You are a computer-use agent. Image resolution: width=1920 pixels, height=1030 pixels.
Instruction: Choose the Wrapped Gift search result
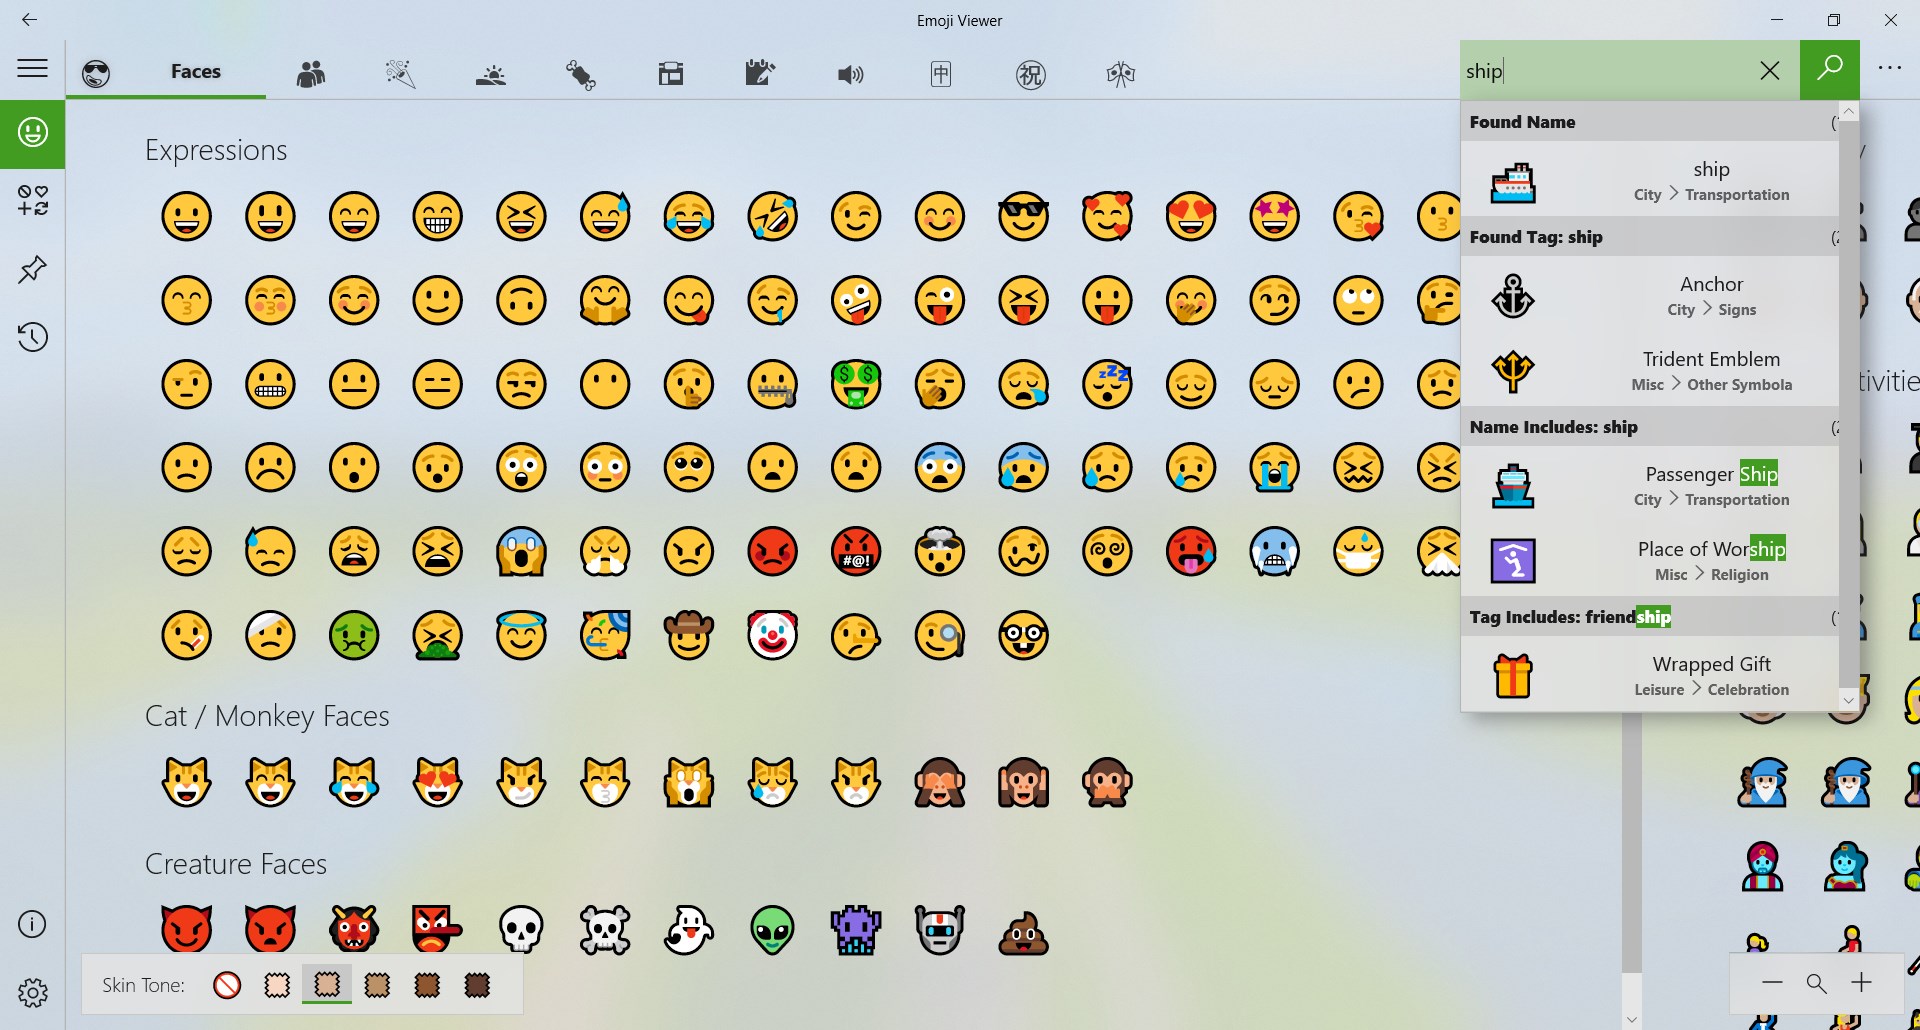click(x=1649, y=675)
